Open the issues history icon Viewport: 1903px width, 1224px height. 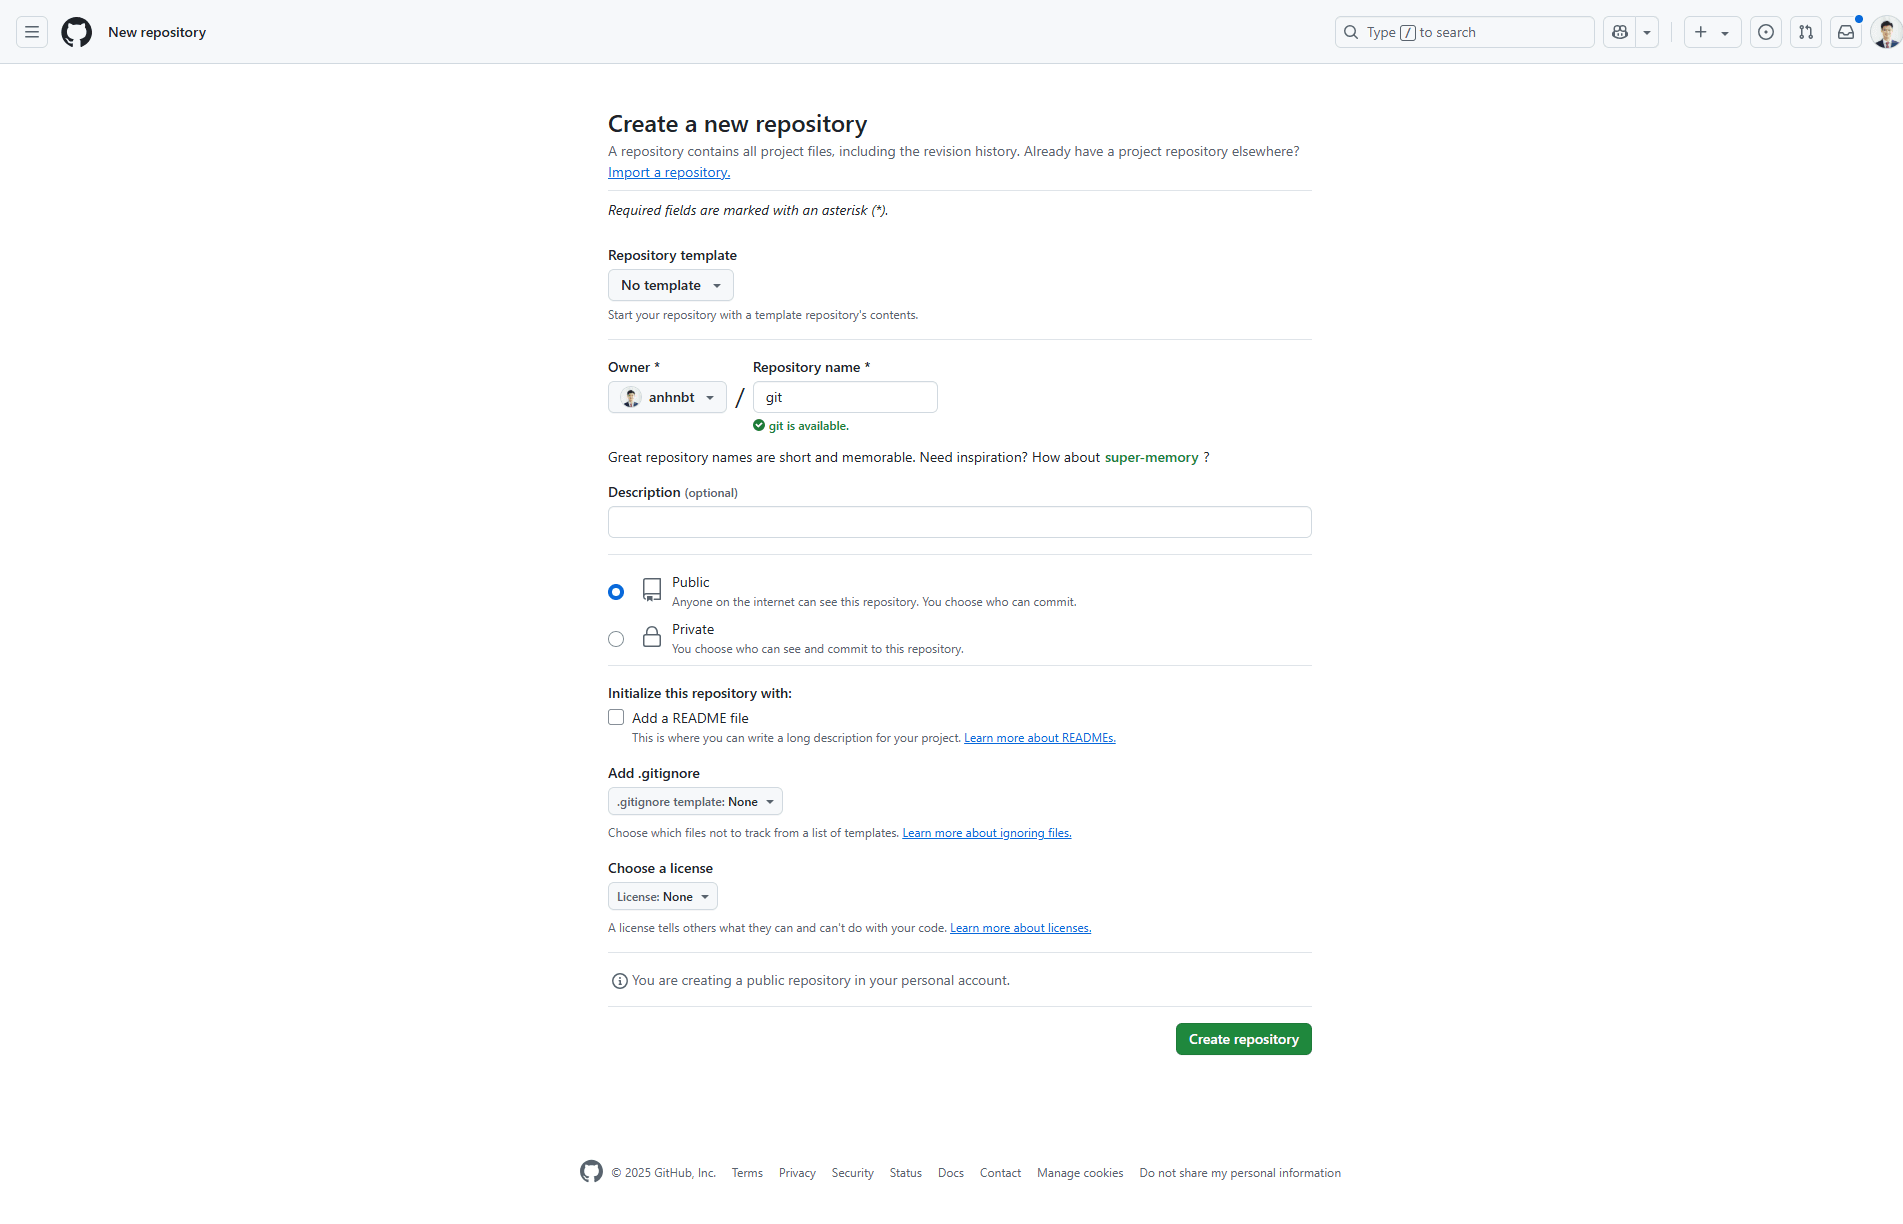1765,32
